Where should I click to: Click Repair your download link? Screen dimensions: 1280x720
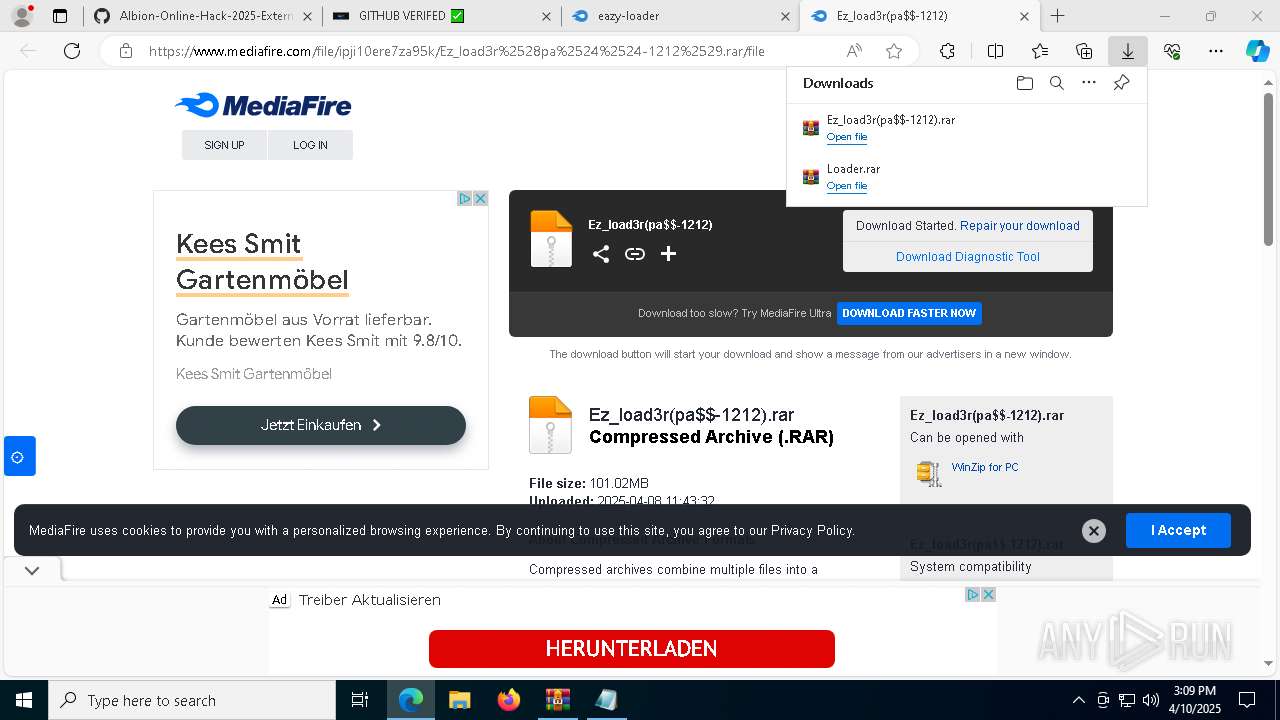click(1020, 226)
